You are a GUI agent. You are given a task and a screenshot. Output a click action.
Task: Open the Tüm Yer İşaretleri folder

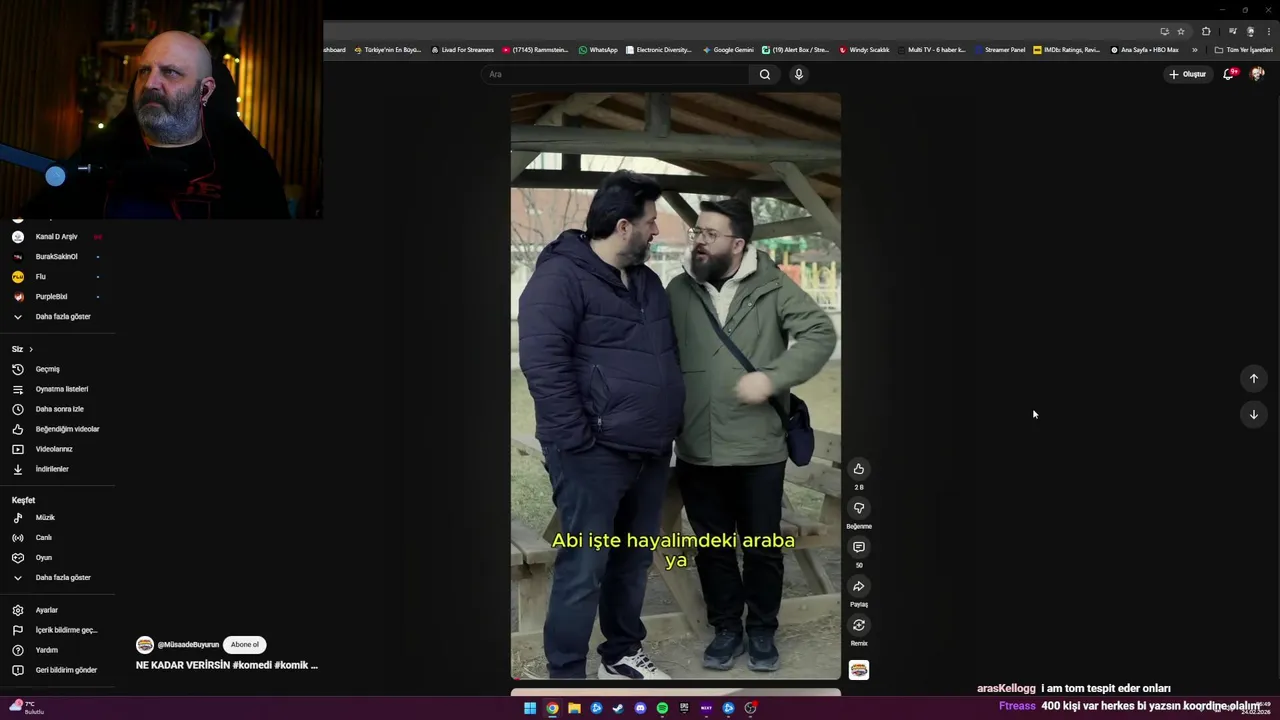tap(1244, 50)
